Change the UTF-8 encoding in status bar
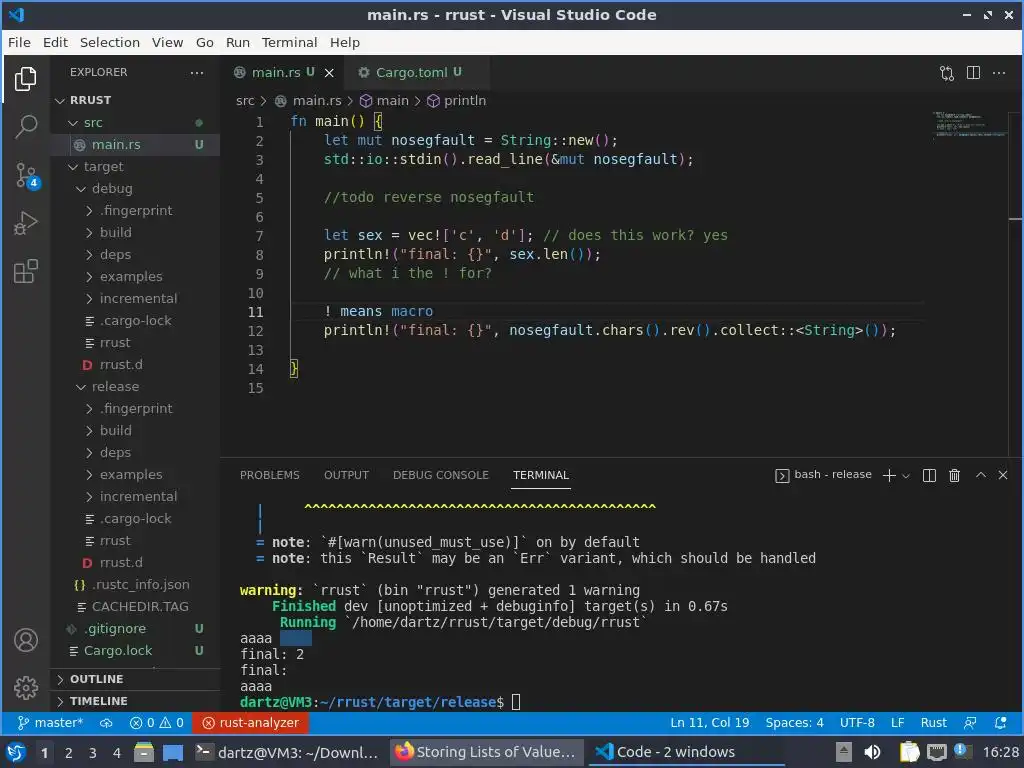The width and height of the screenshot is (1024, 768). [857, 722]
